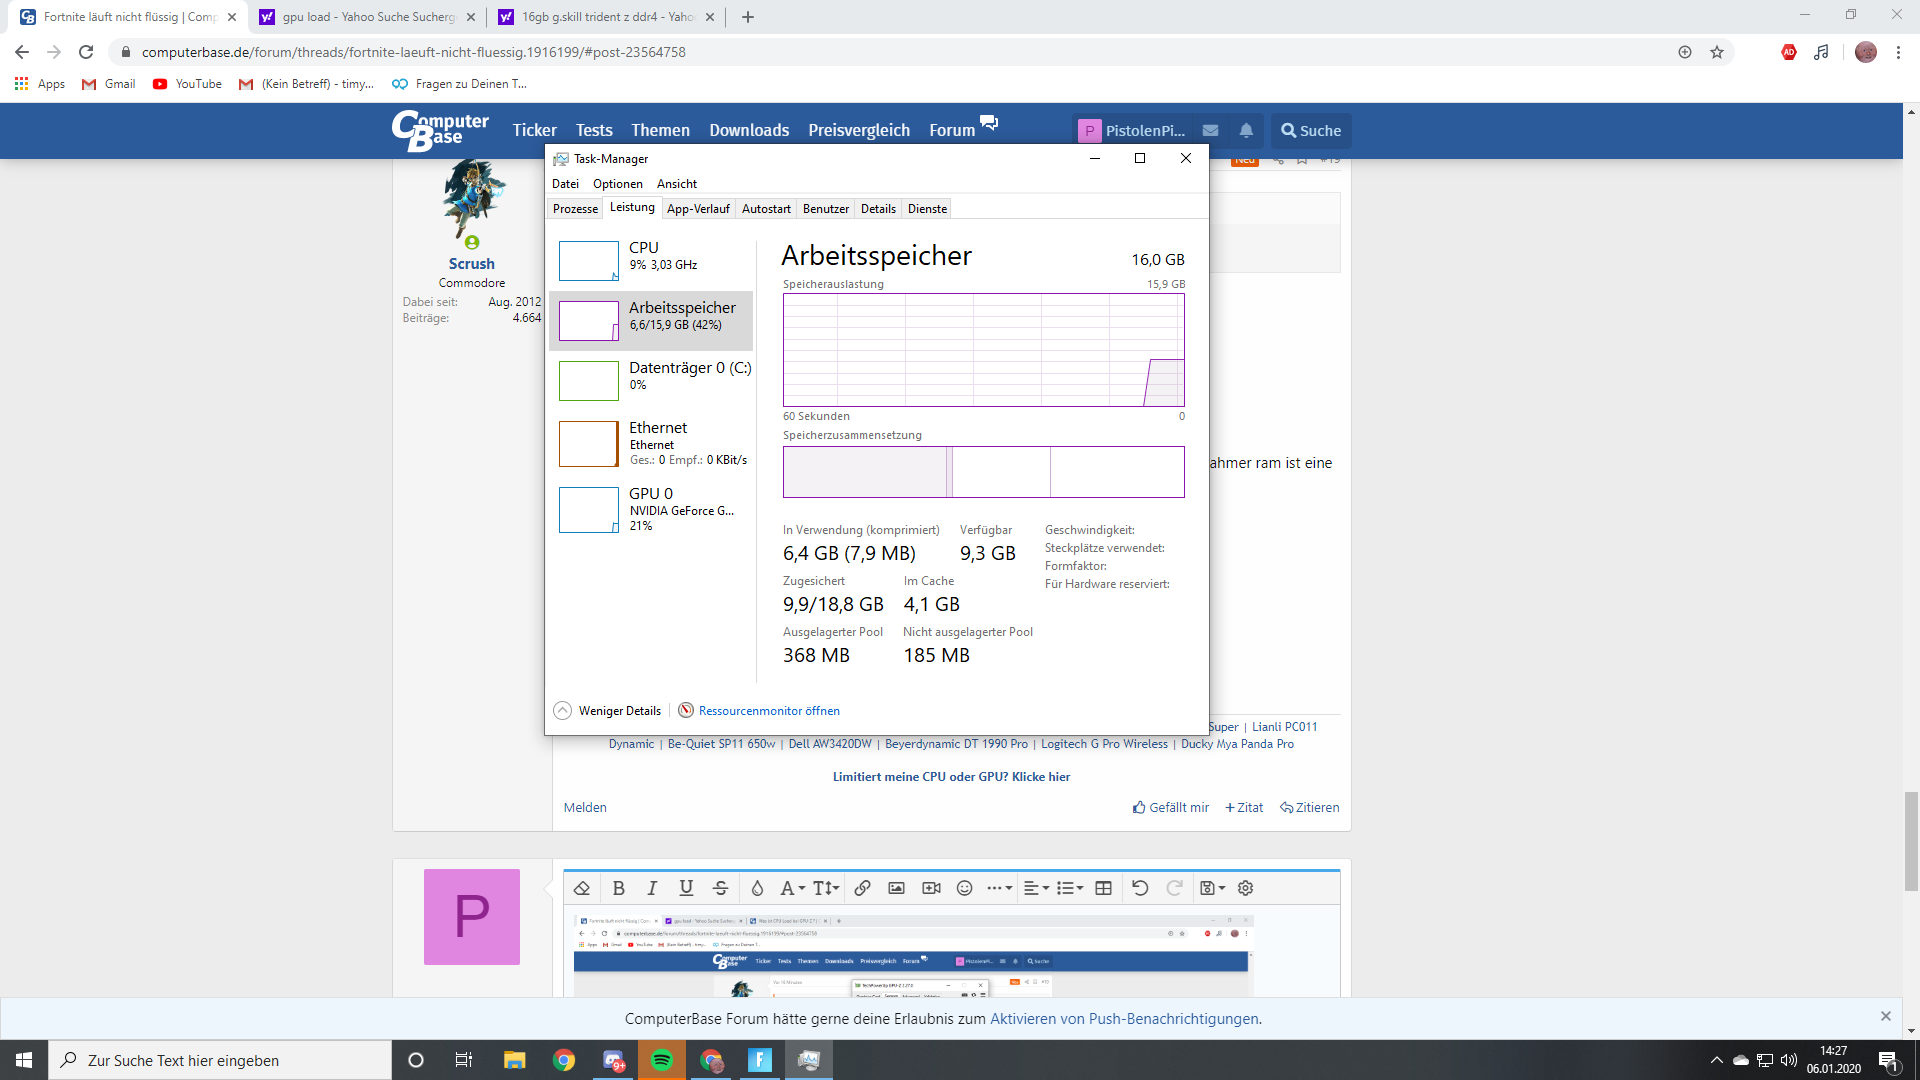Switch to the Prozesse tab
Viewport: 1920px width, 1080px height.
click(574, 209)
